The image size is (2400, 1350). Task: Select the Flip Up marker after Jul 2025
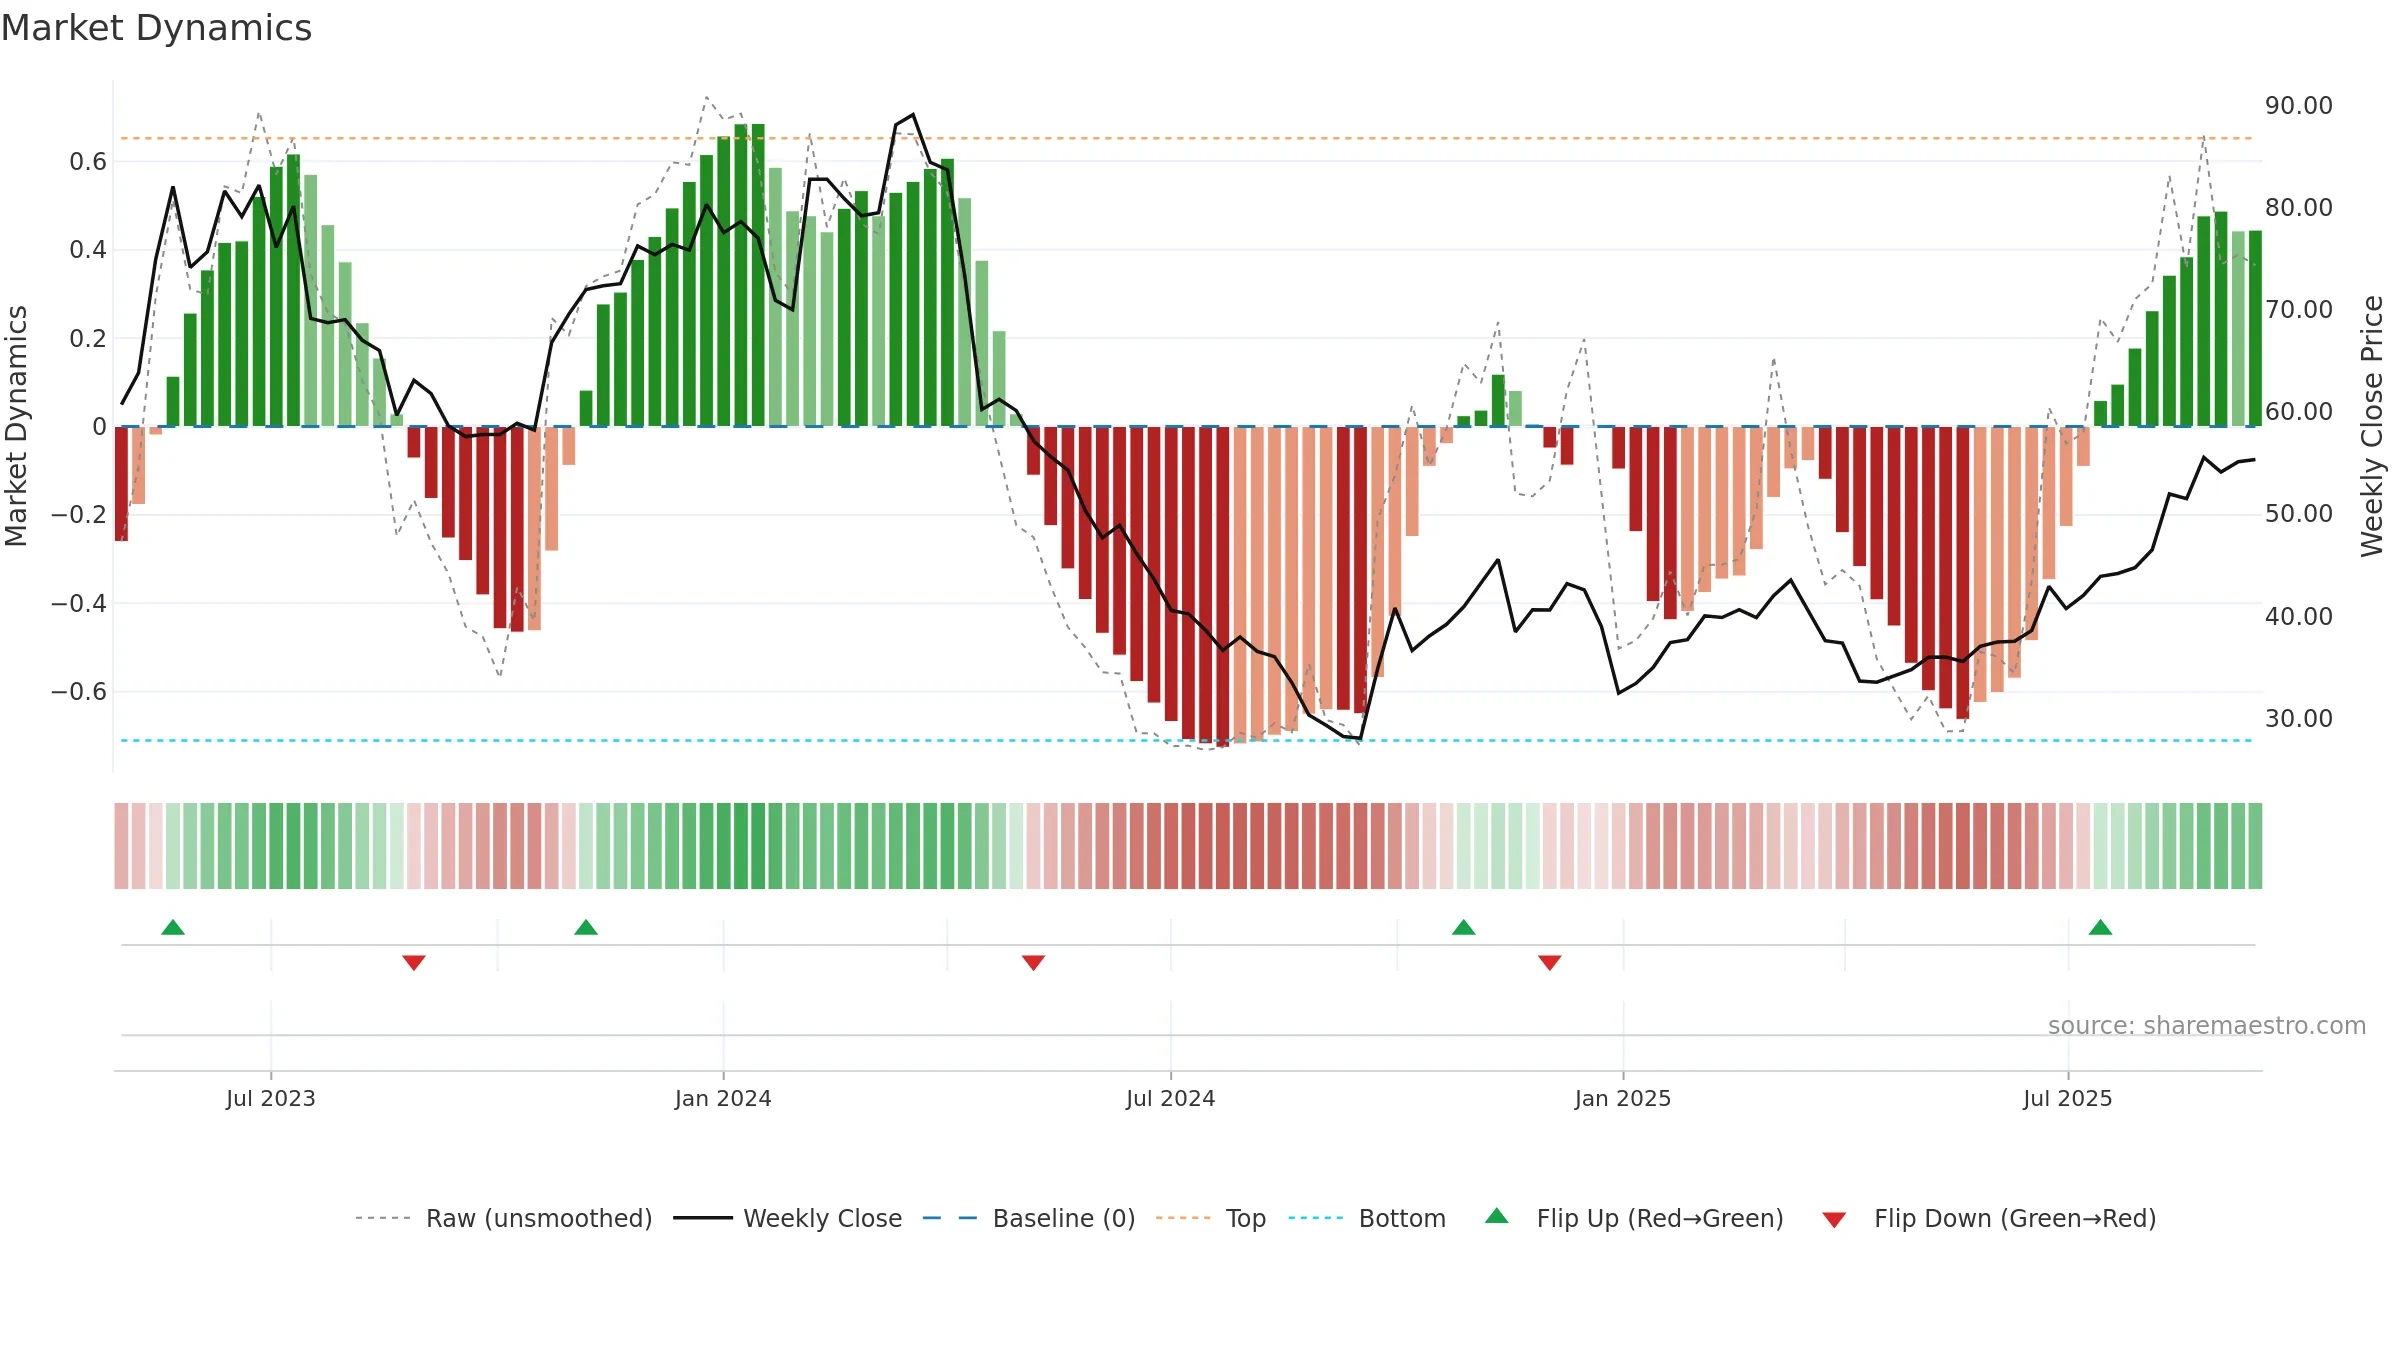tap(2101, 928)
